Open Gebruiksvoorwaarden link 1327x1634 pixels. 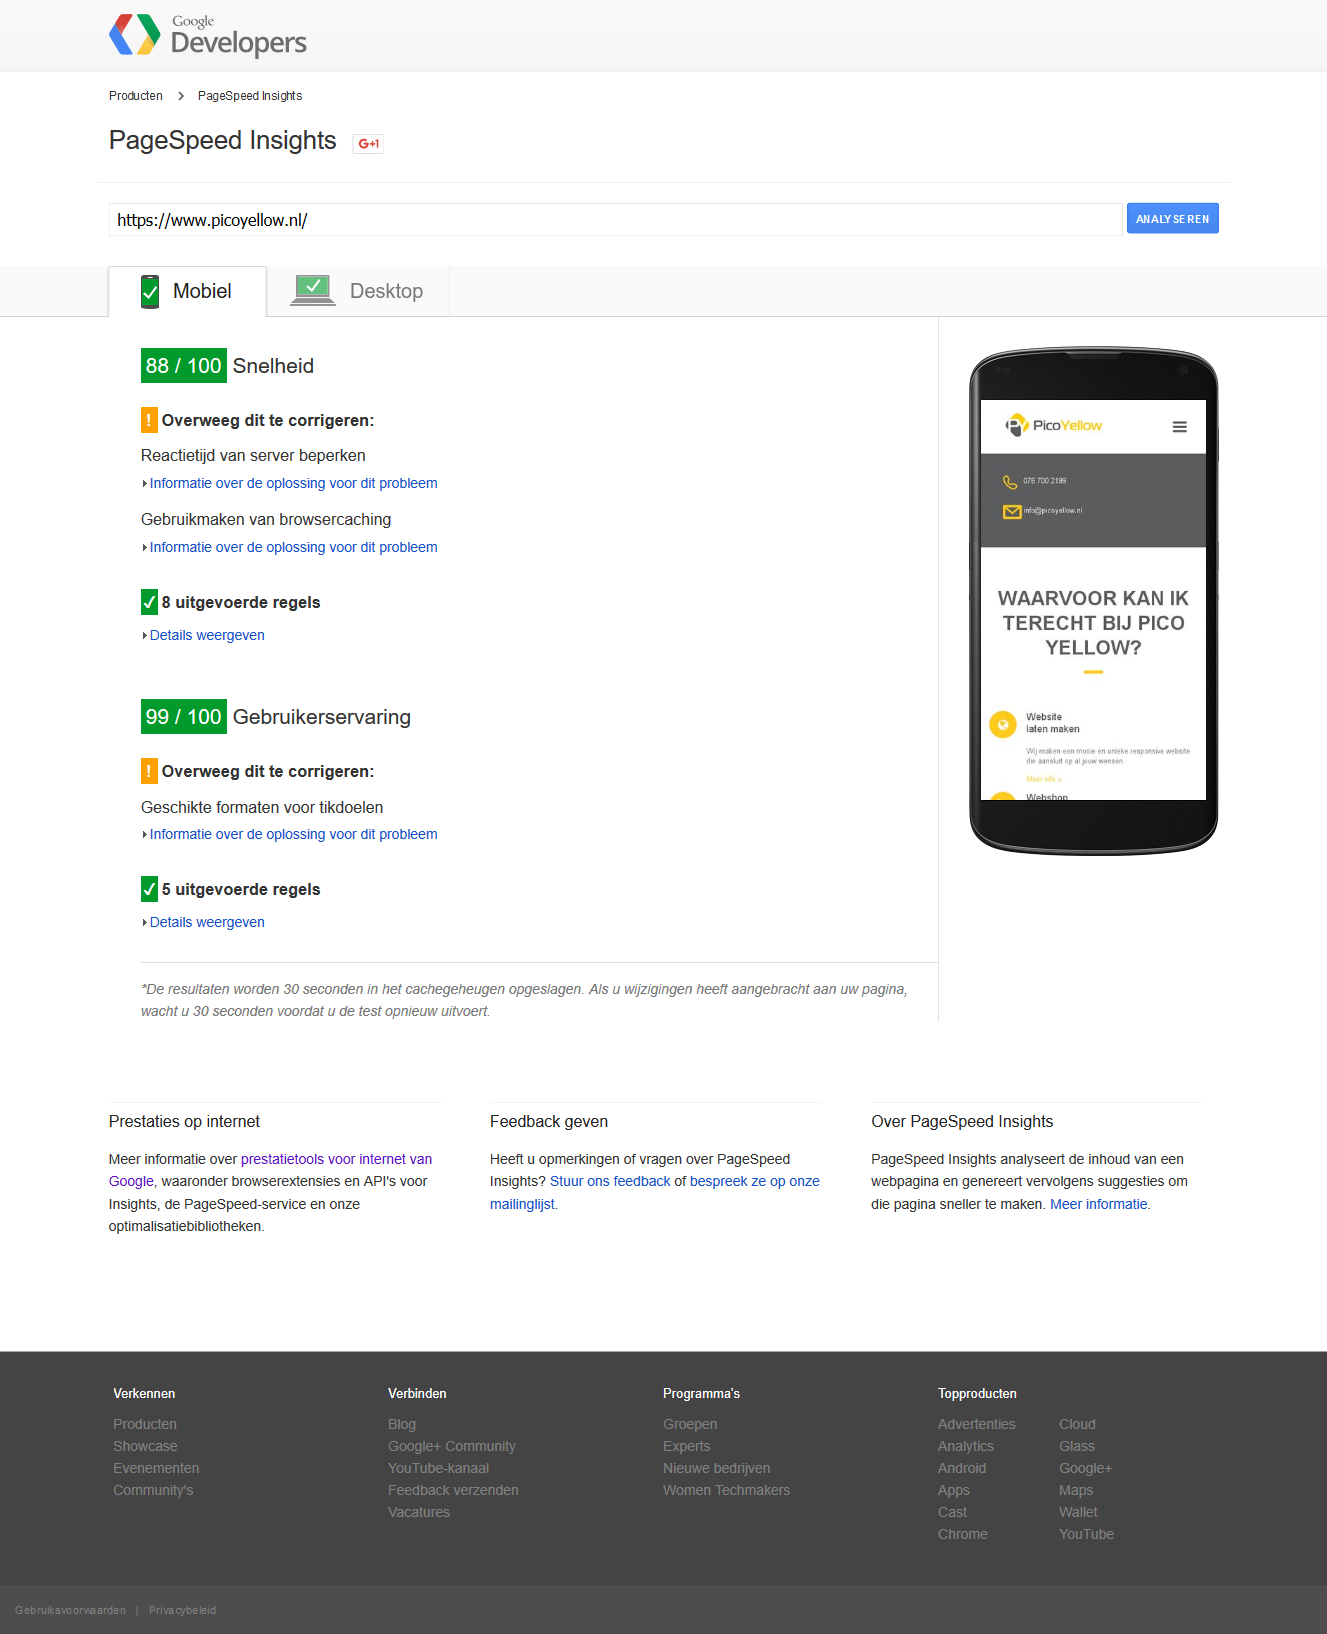pyautogui.click(x=70, y=1610)
